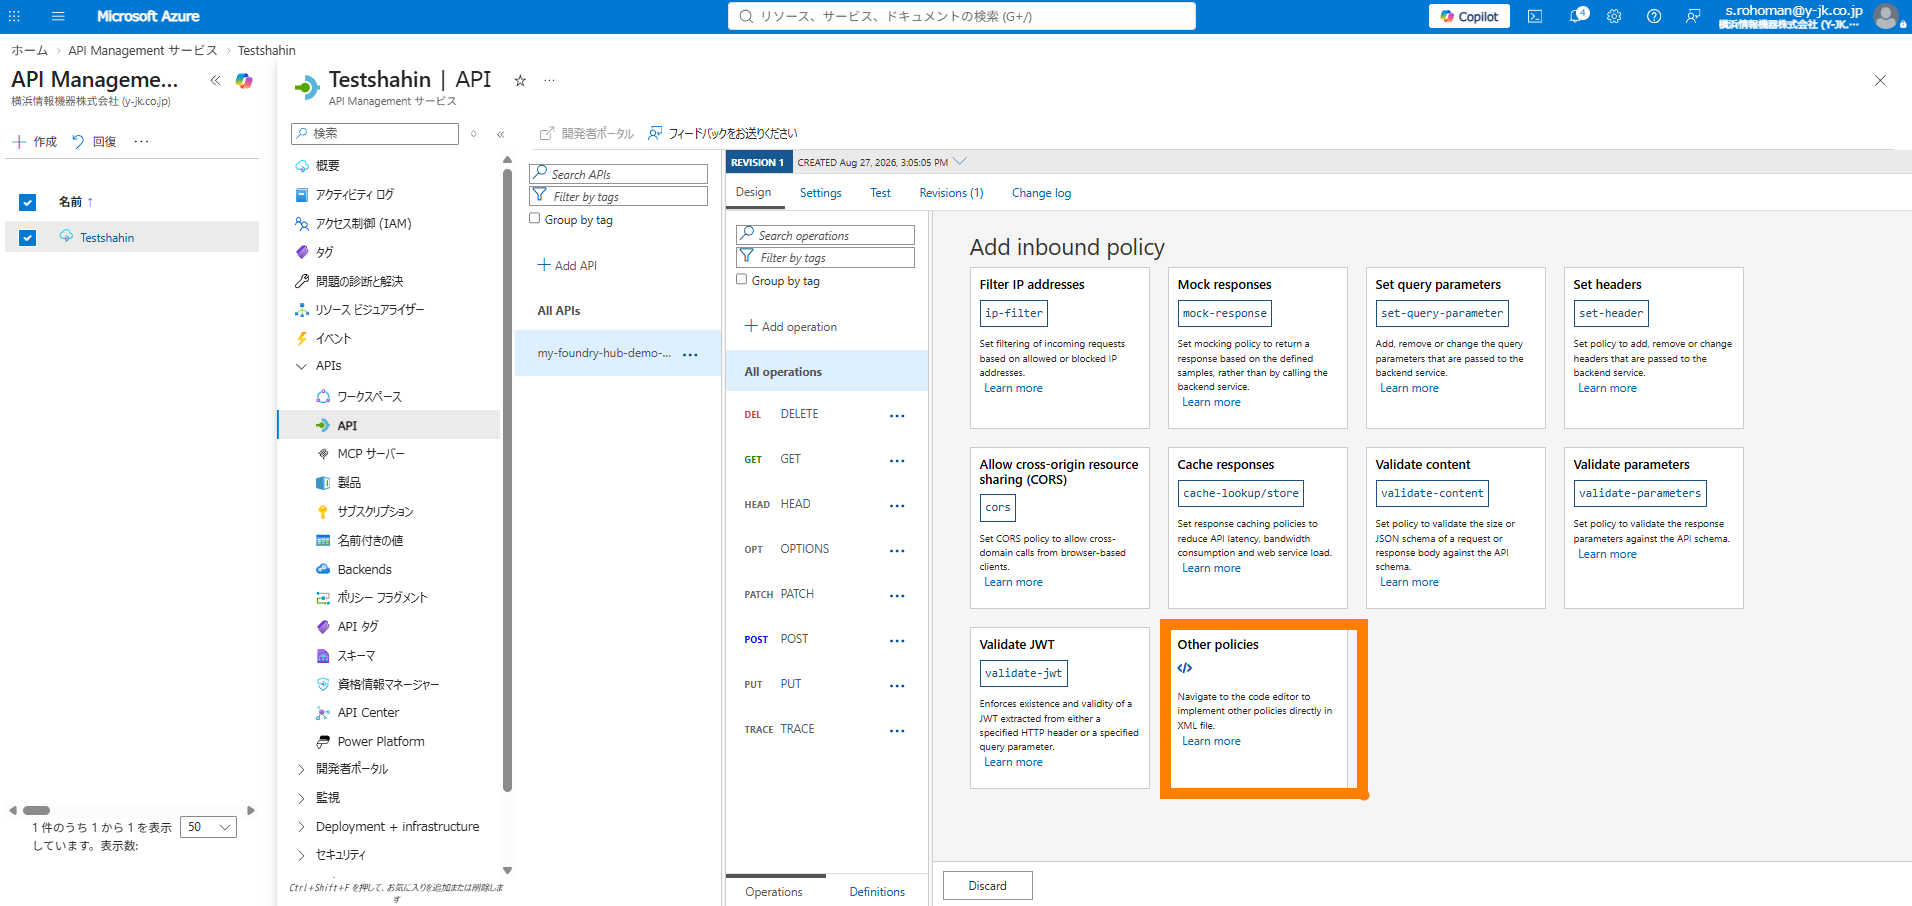The width and height of the screenshot is (1912, 906).
Task: Open the Change log tab
Action: (x=1041, y=194)
